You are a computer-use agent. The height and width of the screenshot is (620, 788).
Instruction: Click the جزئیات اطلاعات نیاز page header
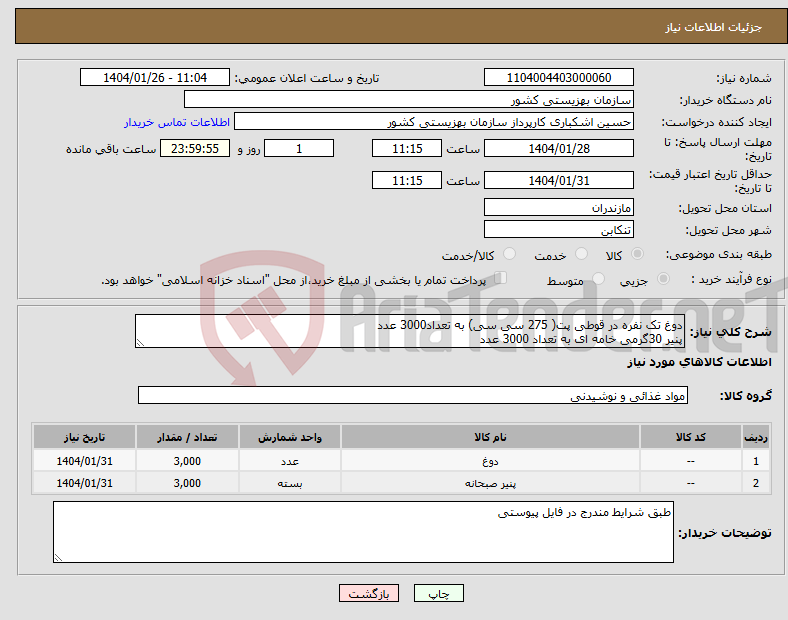[714, 27]
